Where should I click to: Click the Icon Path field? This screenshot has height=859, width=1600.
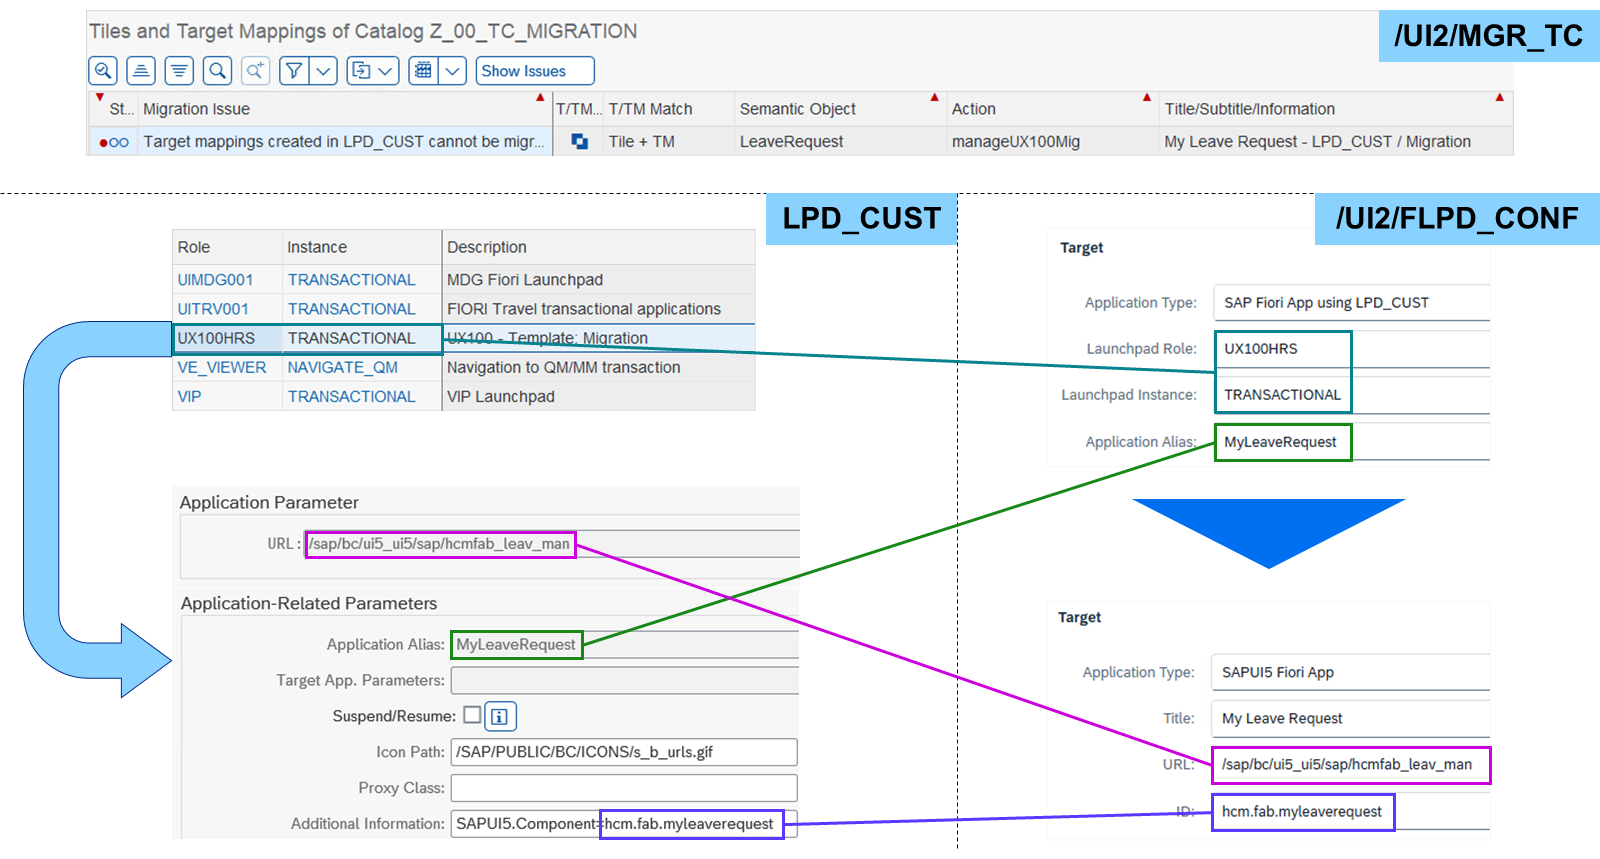click(x=624, y=752)
